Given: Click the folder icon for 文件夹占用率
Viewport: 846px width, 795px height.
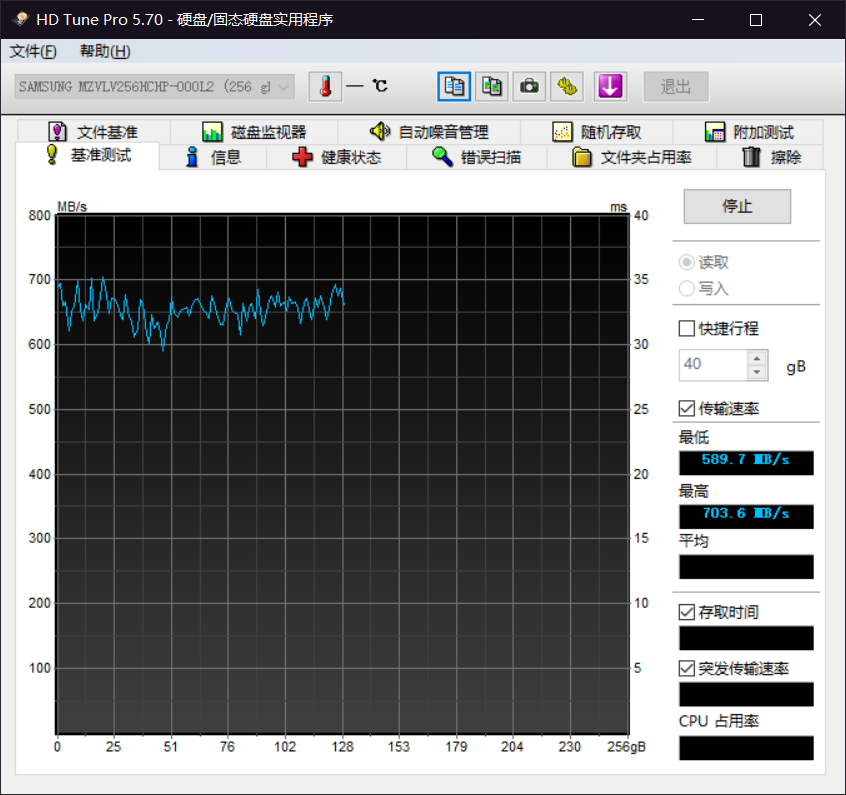Looking at the screenshot, I should (x=582, y=157).
